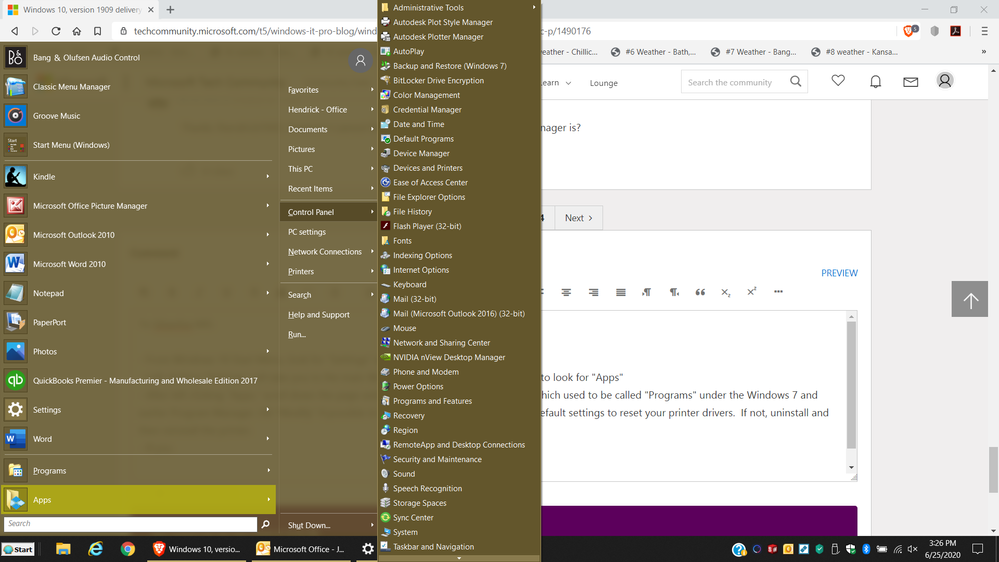The height and width of the screenshot is (562, 999).
Task: Open a new browser tab
Action: point(170,10)
